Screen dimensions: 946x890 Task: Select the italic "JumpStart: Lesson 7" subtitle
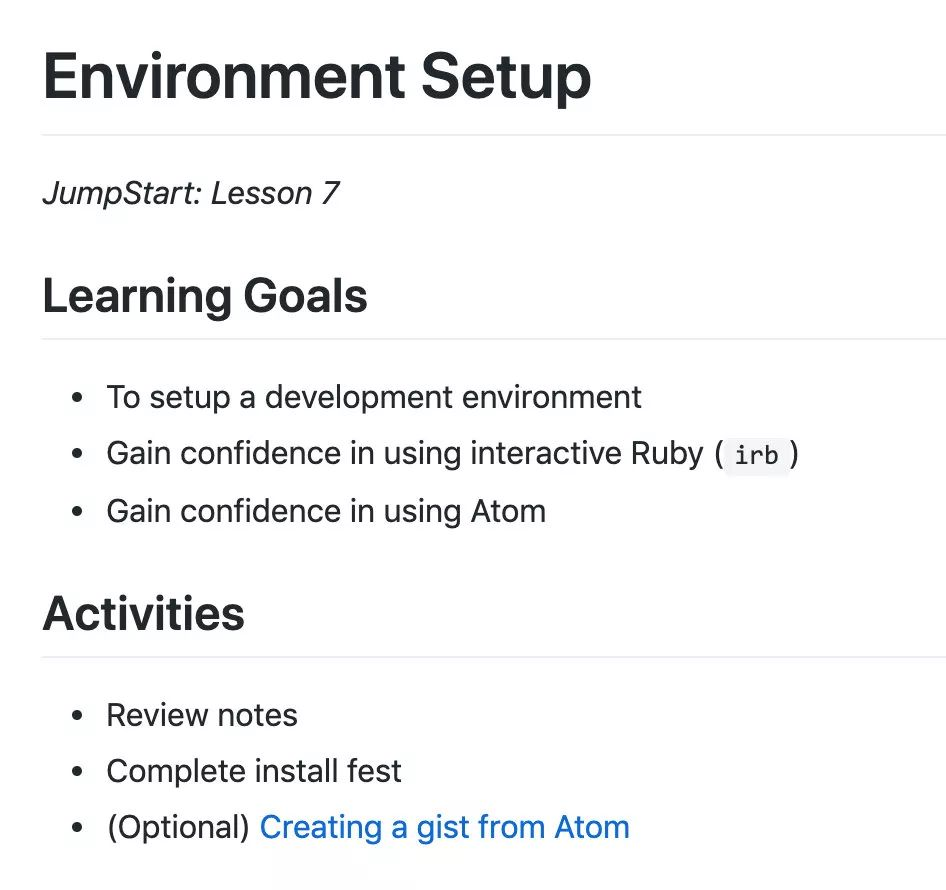pyautogui.click(x=191, y=193)
